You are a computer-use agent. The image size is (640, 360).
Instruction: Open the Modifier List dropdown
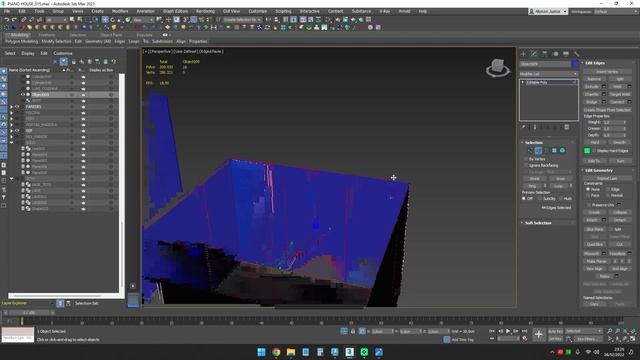(x=549, y=74)
